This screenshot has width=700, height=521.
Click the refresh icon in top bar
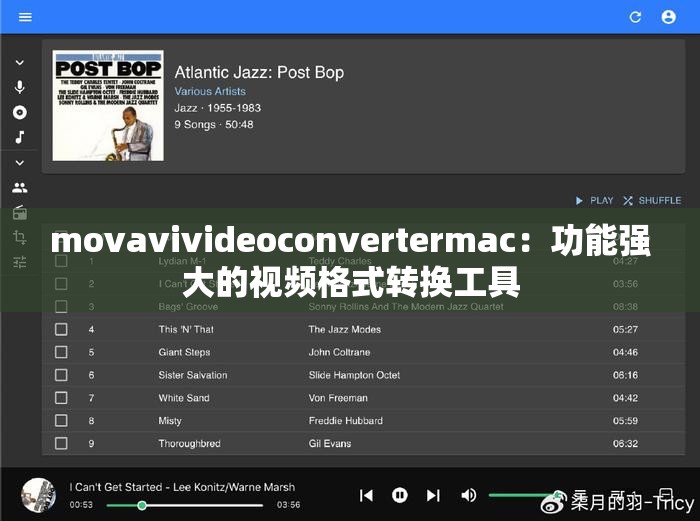[635, 17]
